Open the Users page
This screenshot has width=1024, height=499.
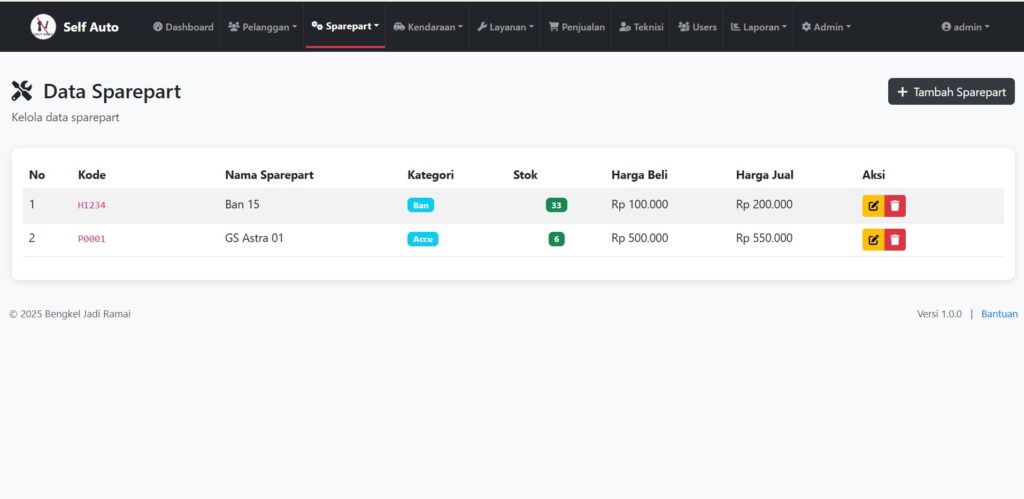pos(697,27)
